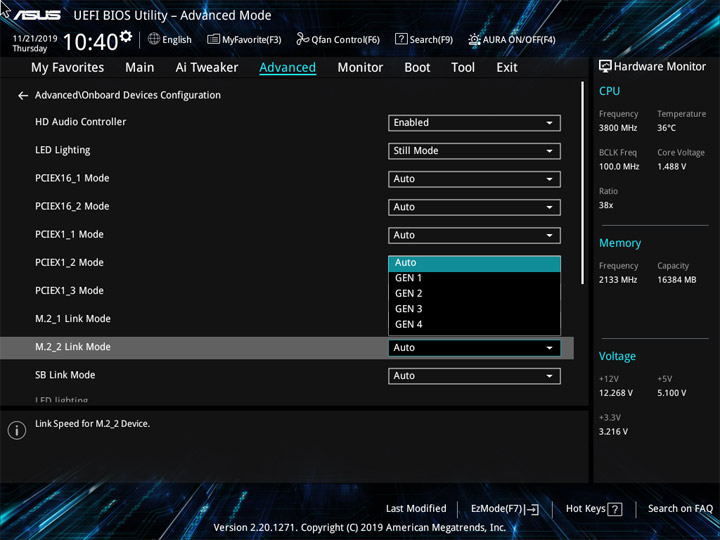This screenshot has width=720, height=540.
Task: Click the 16384 MB capacity value
Action: click(676, 280)
